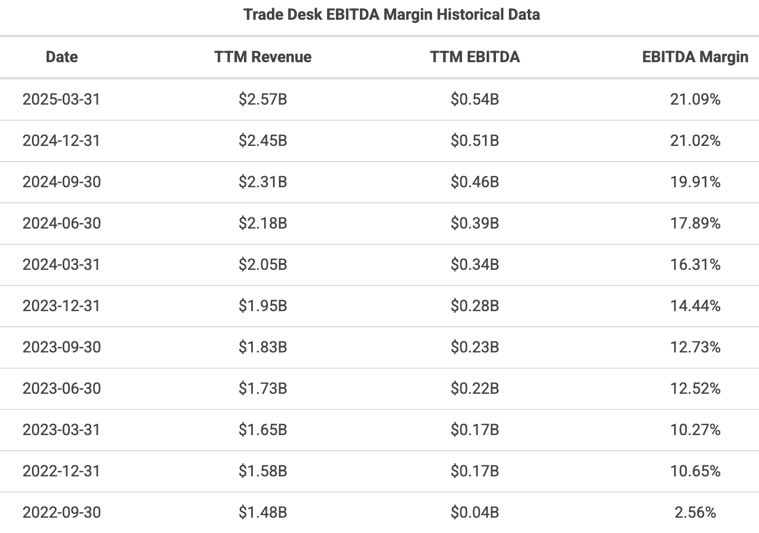This screenshot has width=759, height=533.
Task: Select the 2024-06-30 row date
Action: pyautogui.click(x=61, y=223)
